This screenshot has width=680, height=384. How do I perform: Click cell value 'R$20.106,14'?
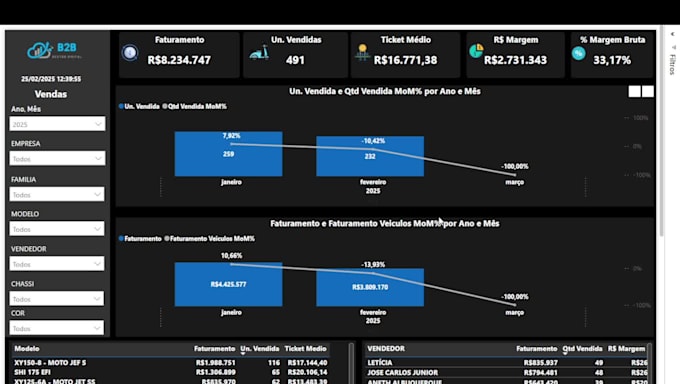tap(307, 372)
